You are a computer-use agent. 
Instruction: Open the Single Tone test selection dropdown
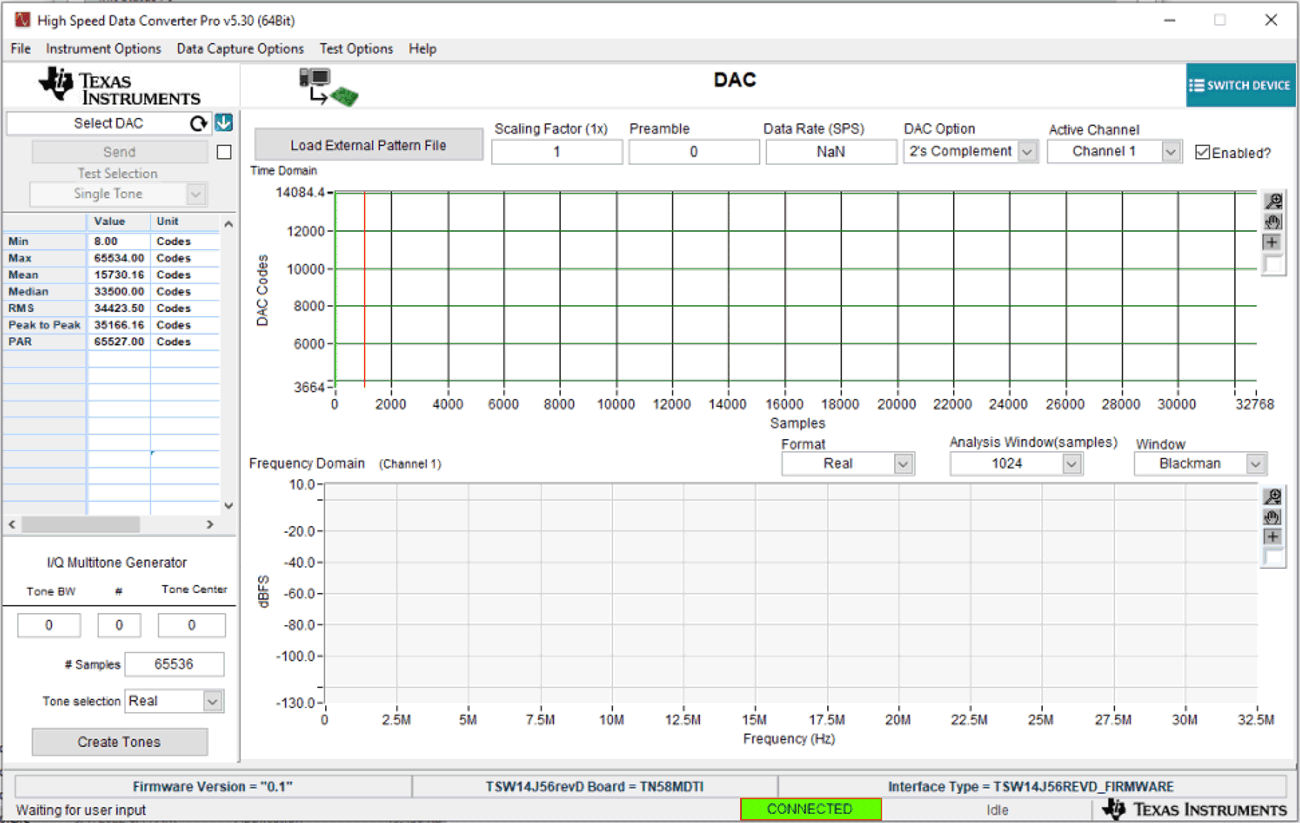tap(196, 194)
